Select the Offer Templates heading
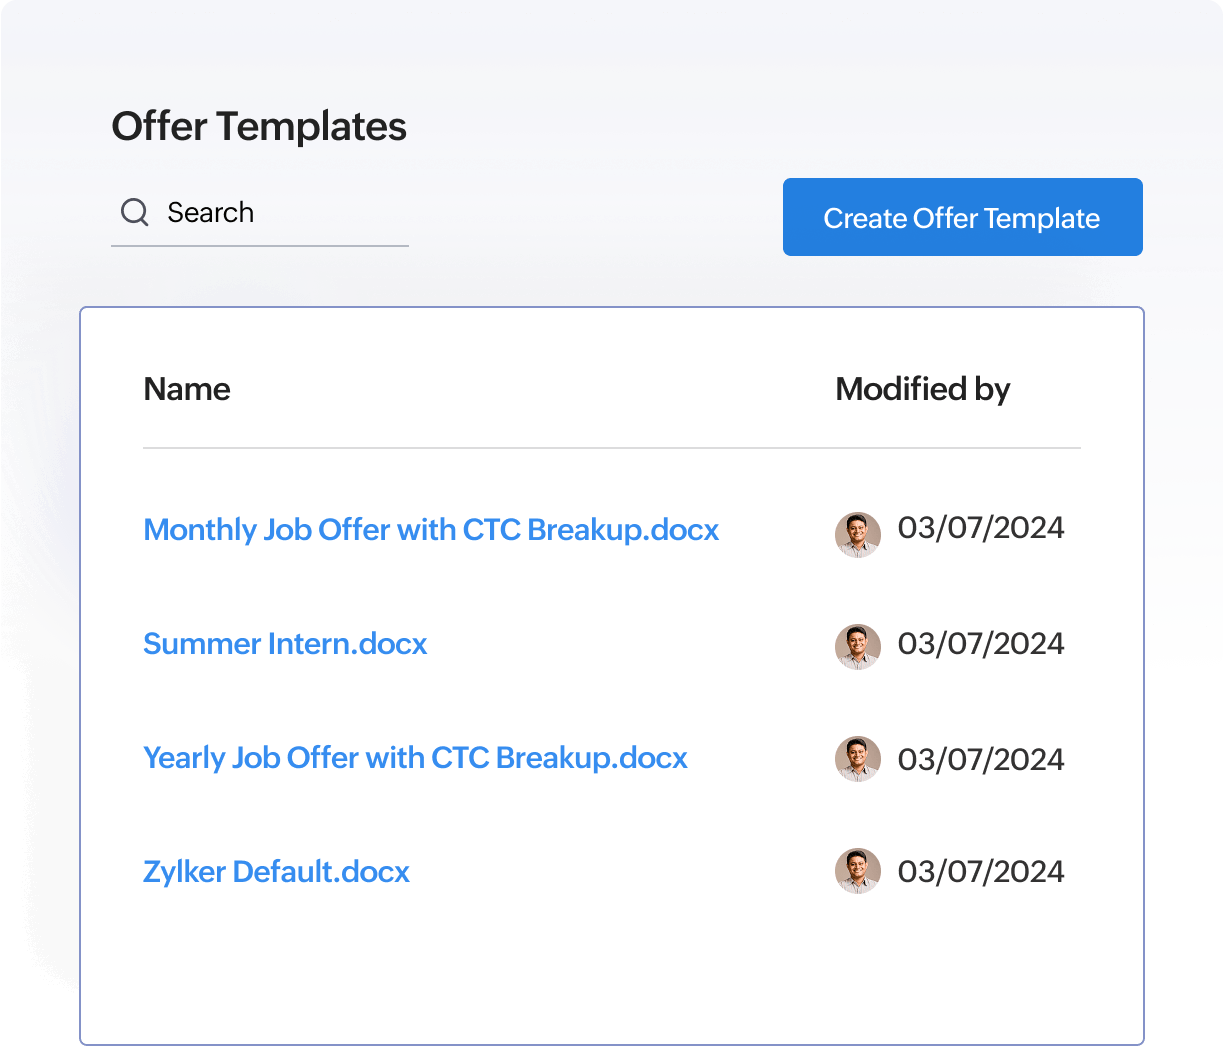Screen dimensions: 1223x1047 click(x=259, y=126)
